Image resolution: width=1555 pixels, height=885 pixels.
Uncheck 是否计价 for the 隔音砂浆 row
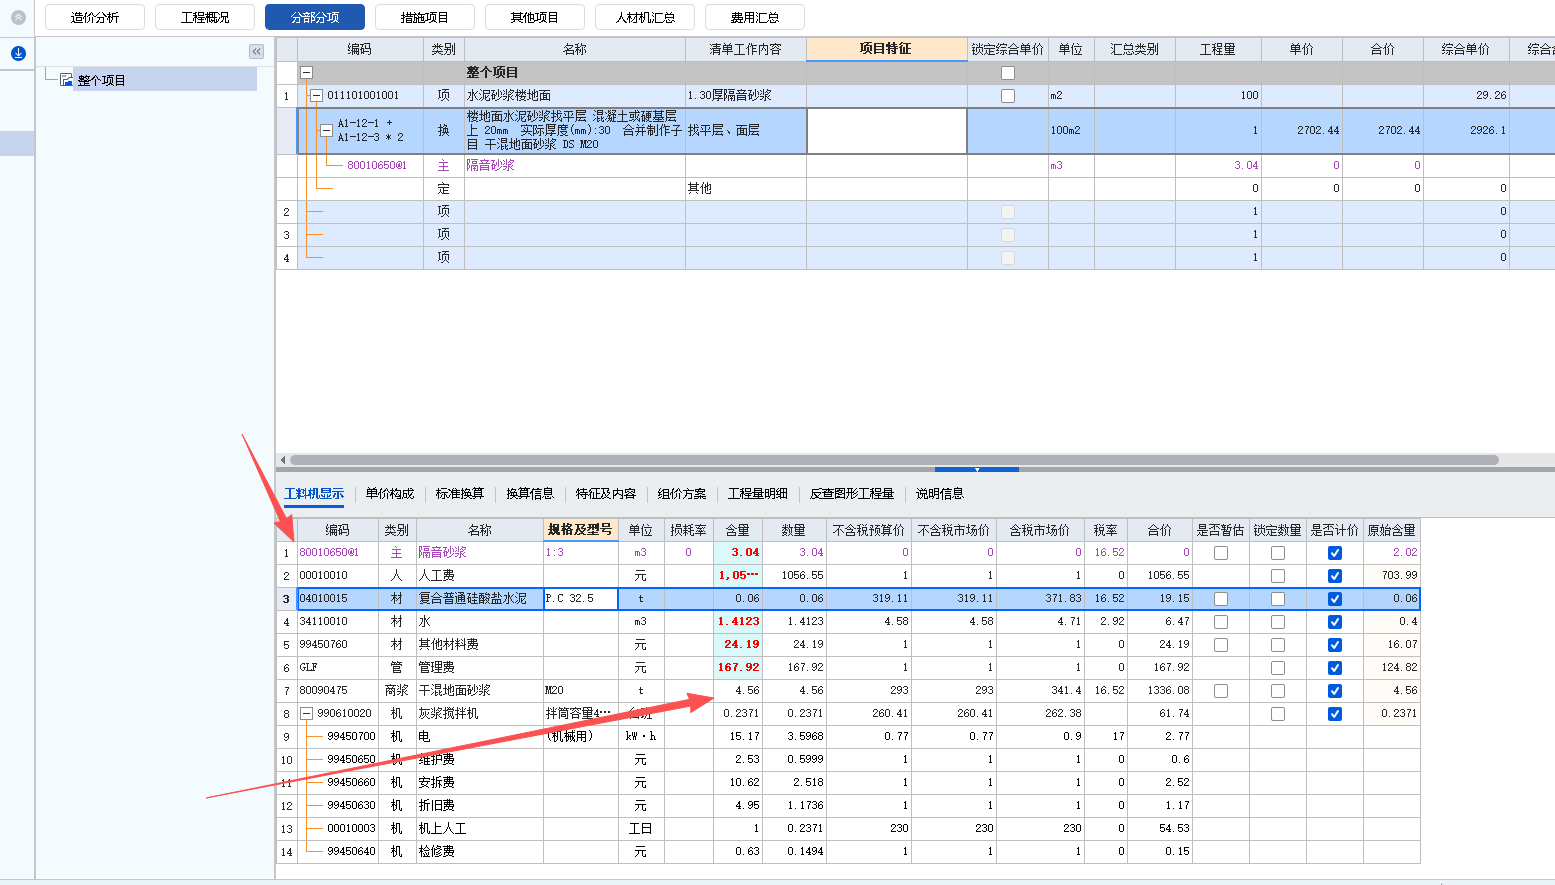pyautogui.click(x=1334, y=552)
